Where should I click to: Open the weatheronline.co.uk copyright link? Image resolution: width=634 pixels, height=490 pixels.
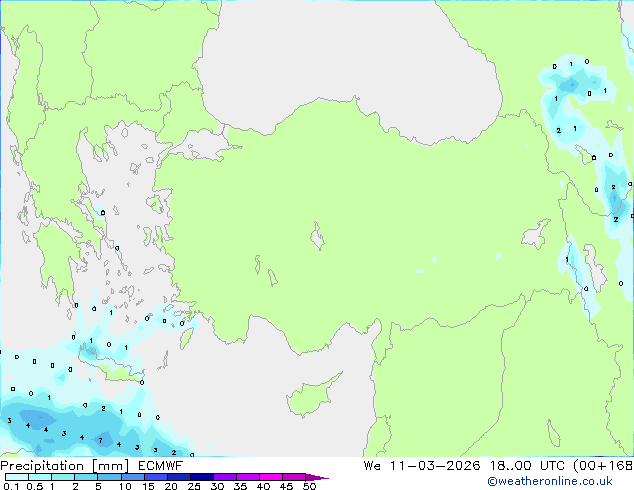(550, 481)
